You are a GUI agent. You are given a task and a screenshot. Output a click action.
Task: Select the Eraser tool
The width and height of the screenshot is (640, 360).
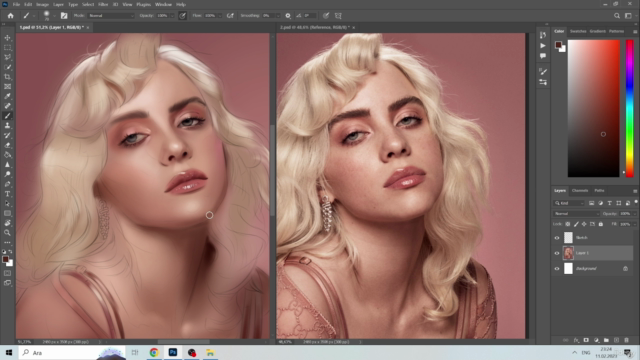[7, 145]
